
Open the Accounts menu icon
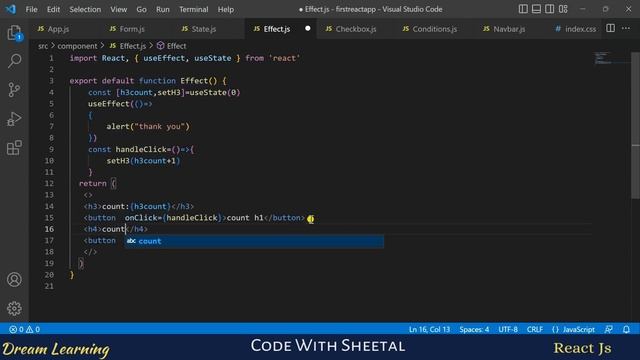pos(14,280)
